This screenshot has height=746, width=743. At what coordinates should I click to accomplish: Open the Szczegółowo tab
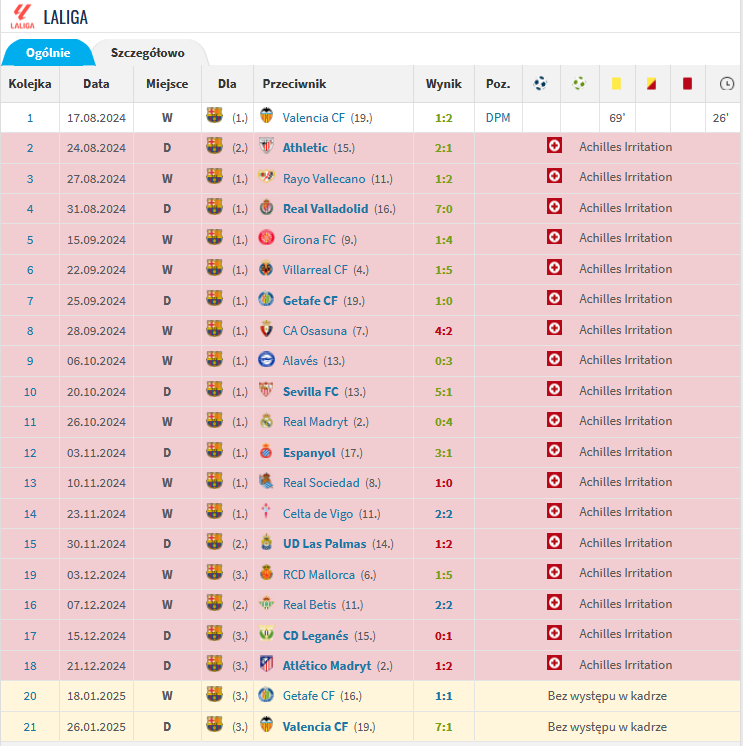[148, 52]
